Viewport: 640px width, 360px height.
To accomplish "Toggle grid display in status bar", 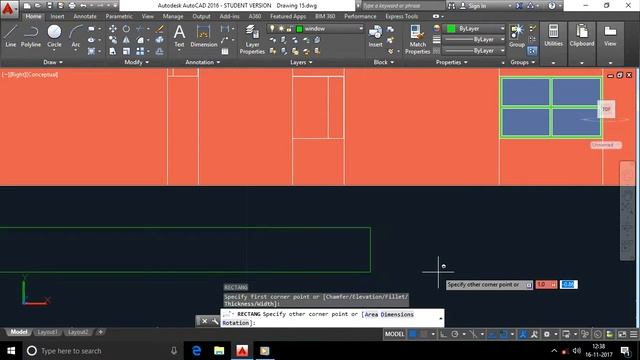I will click(413, 334).
